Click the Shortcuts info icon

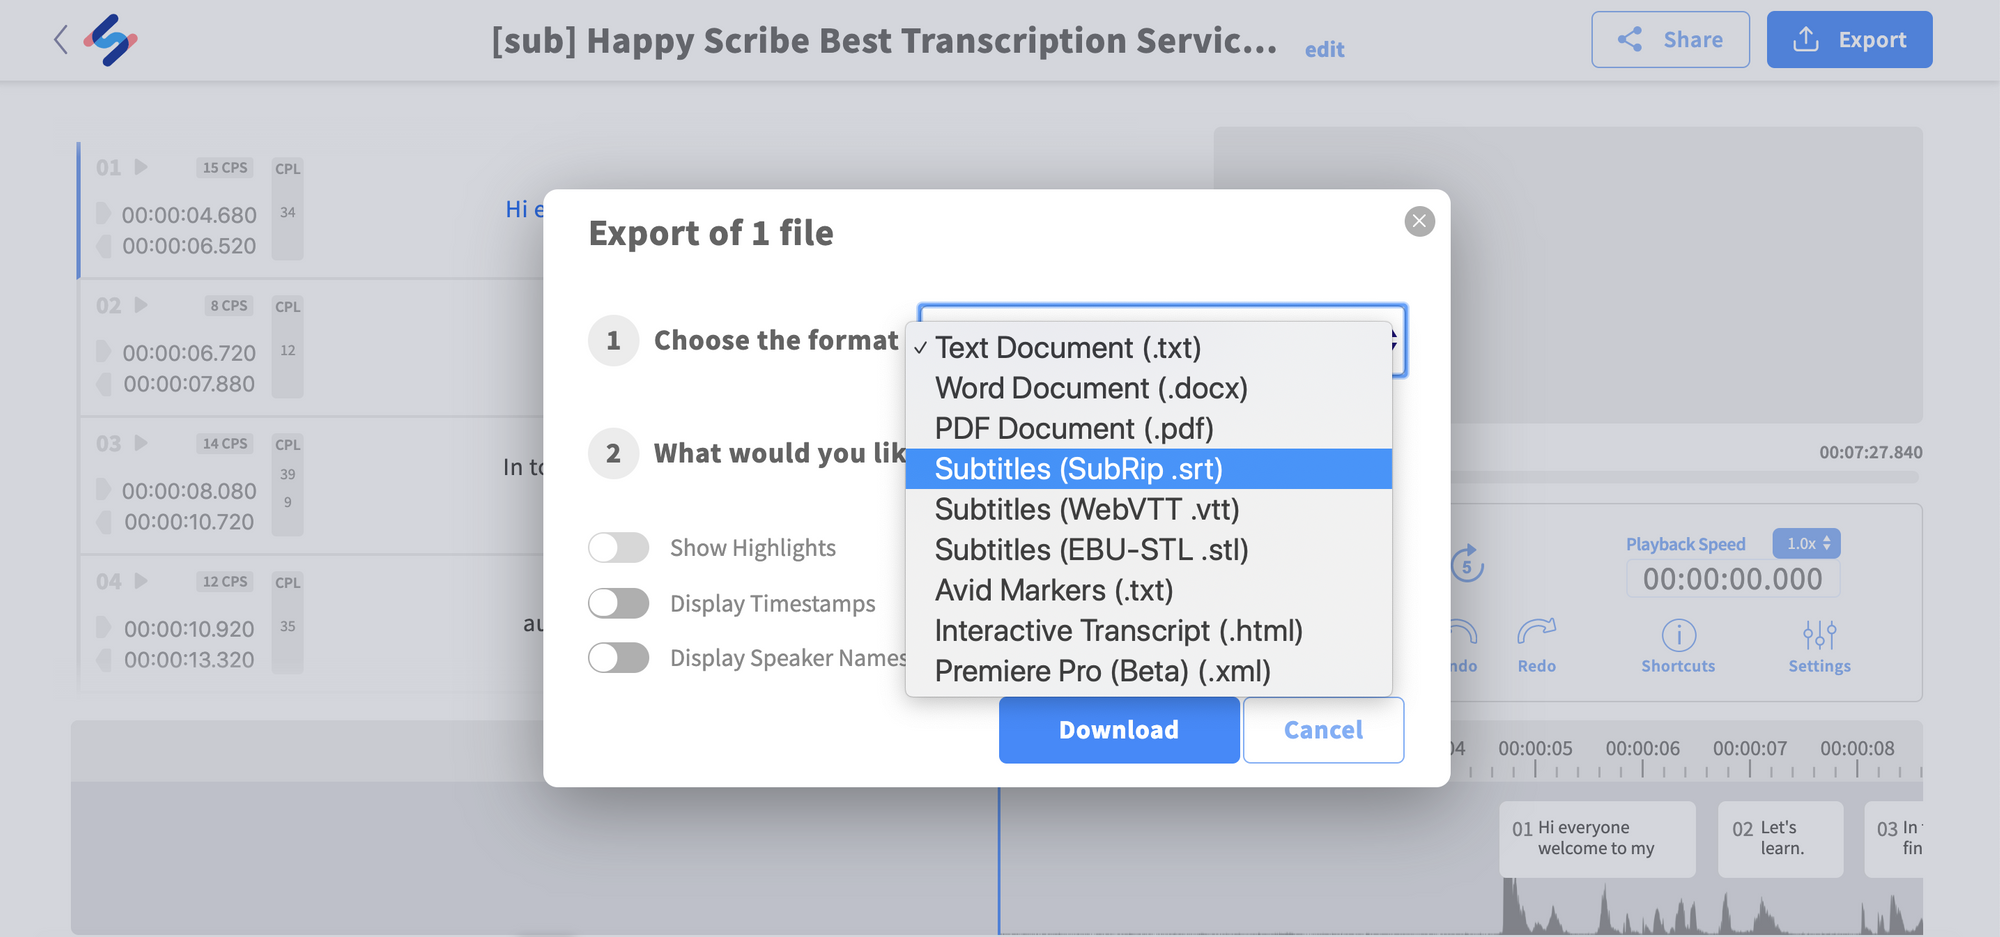[1678, 635]
